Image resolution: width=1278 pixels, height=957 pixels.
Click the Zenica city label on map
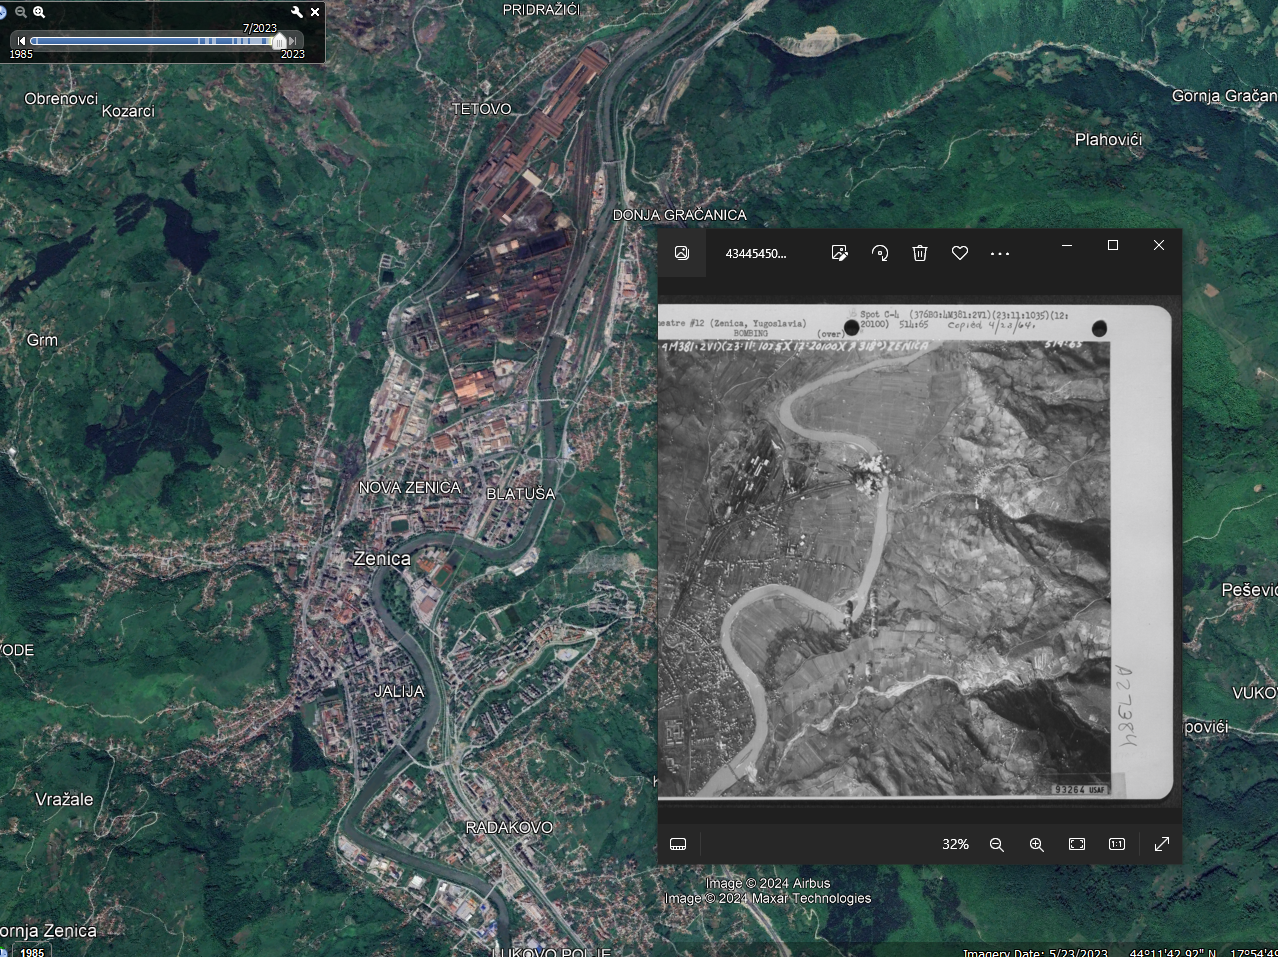(382, 559)
